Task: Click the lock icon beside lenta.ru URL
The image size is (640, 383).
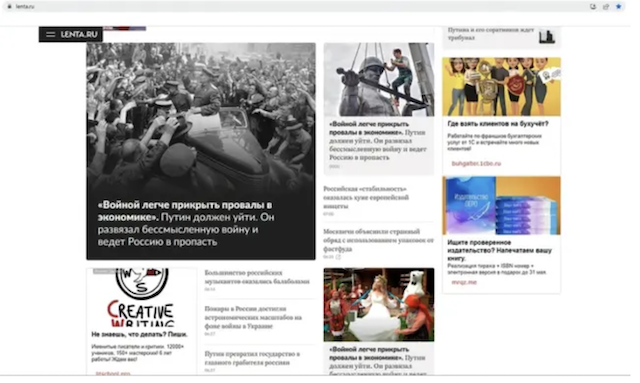Action: coord(9,7)
